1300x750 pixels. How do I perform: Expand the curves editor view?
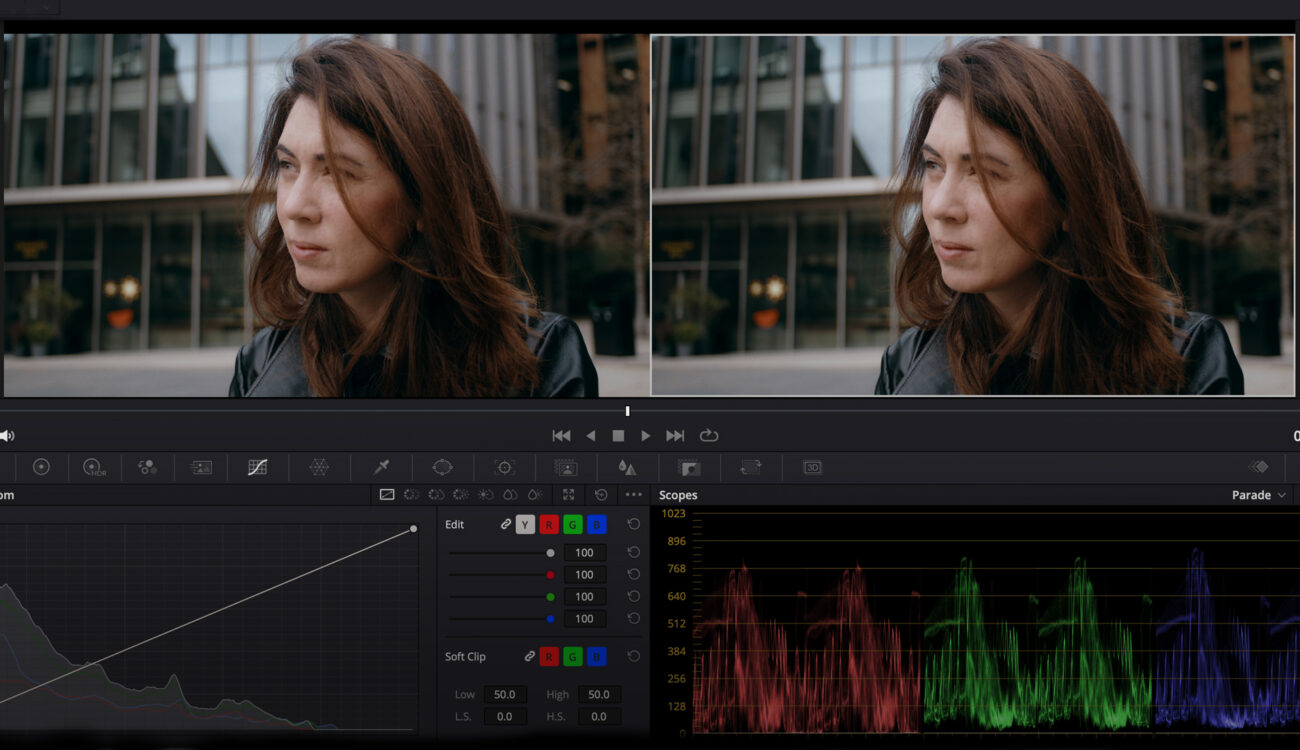pos(568,494)
